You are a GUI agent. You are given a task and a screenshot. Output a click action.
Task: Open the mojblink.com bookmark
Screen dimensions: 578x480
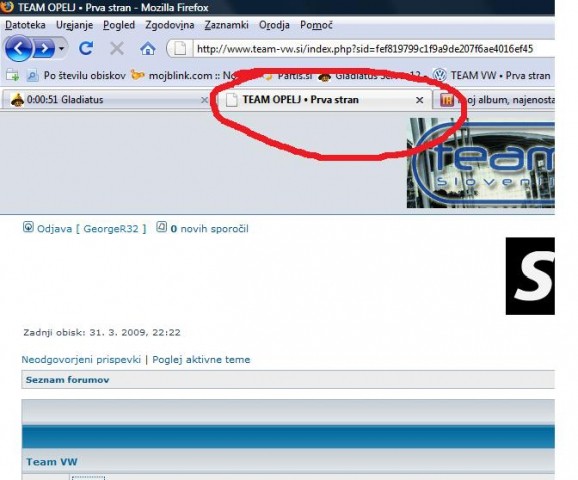(x=184, y=76)
